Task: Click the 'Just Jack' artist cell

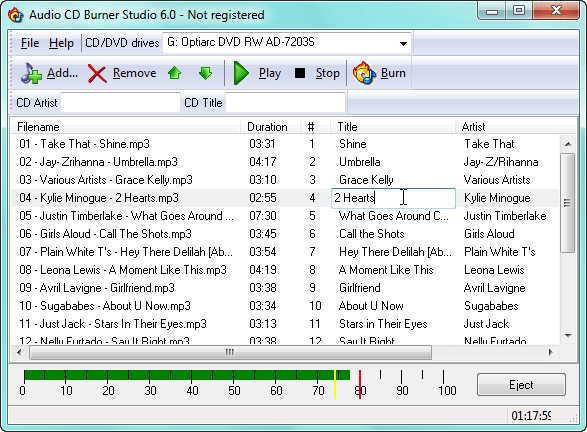Action: point(486,324)
